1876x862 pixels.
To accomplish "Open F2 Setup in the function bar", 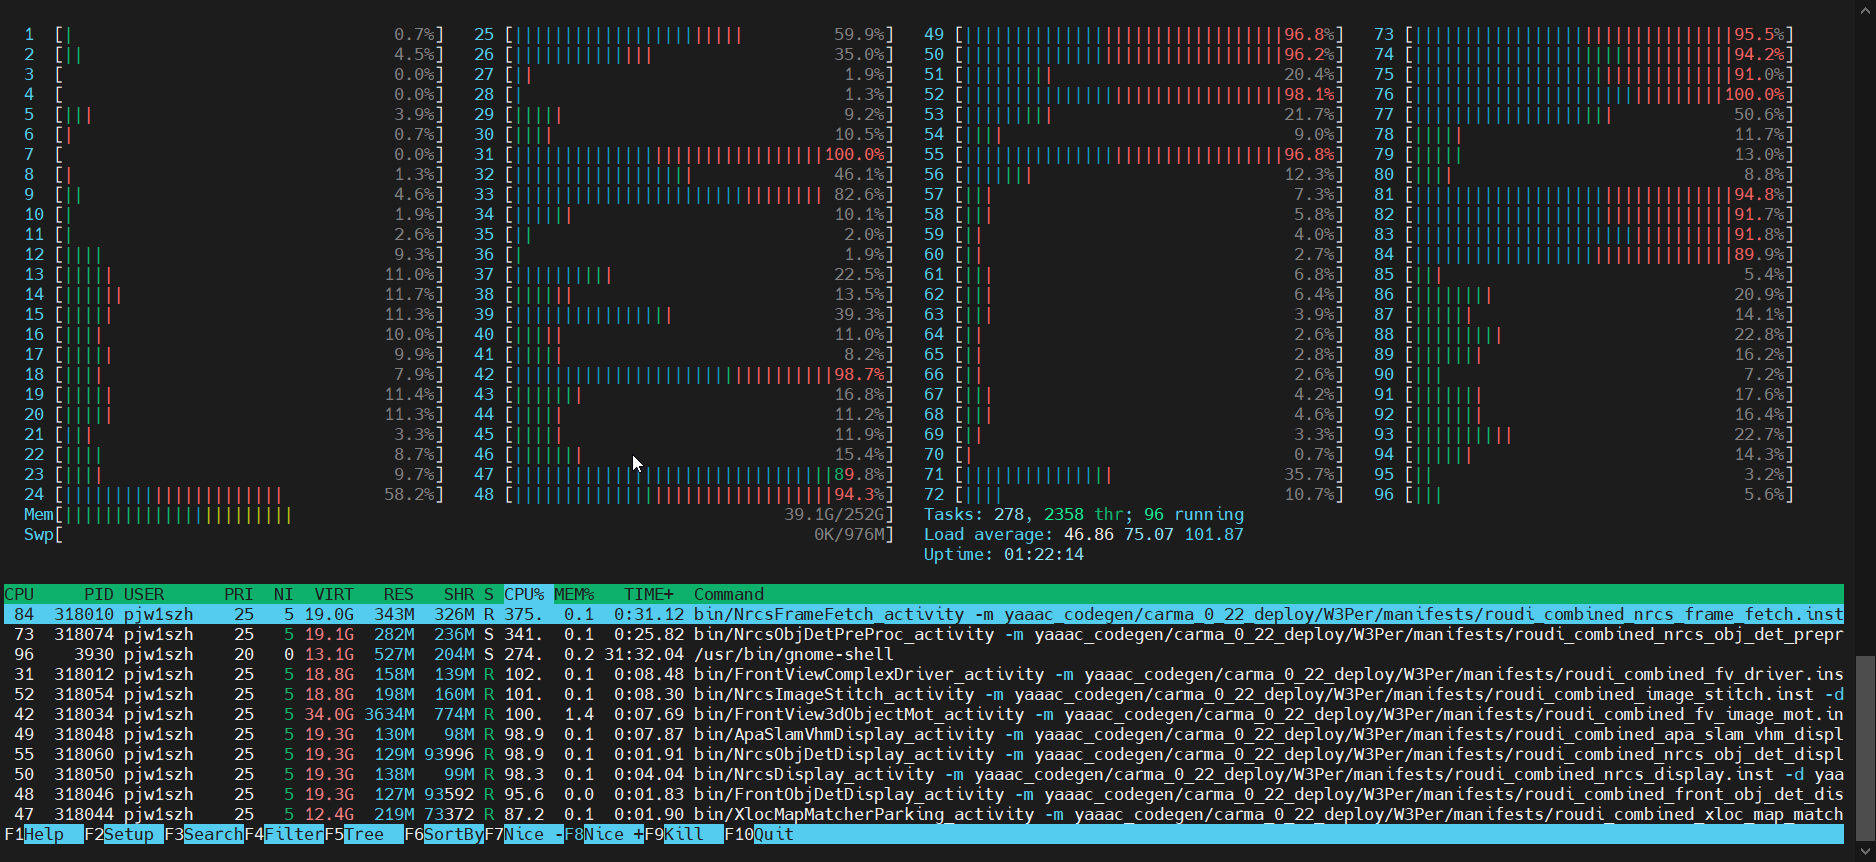I will (x=123, y=834).
